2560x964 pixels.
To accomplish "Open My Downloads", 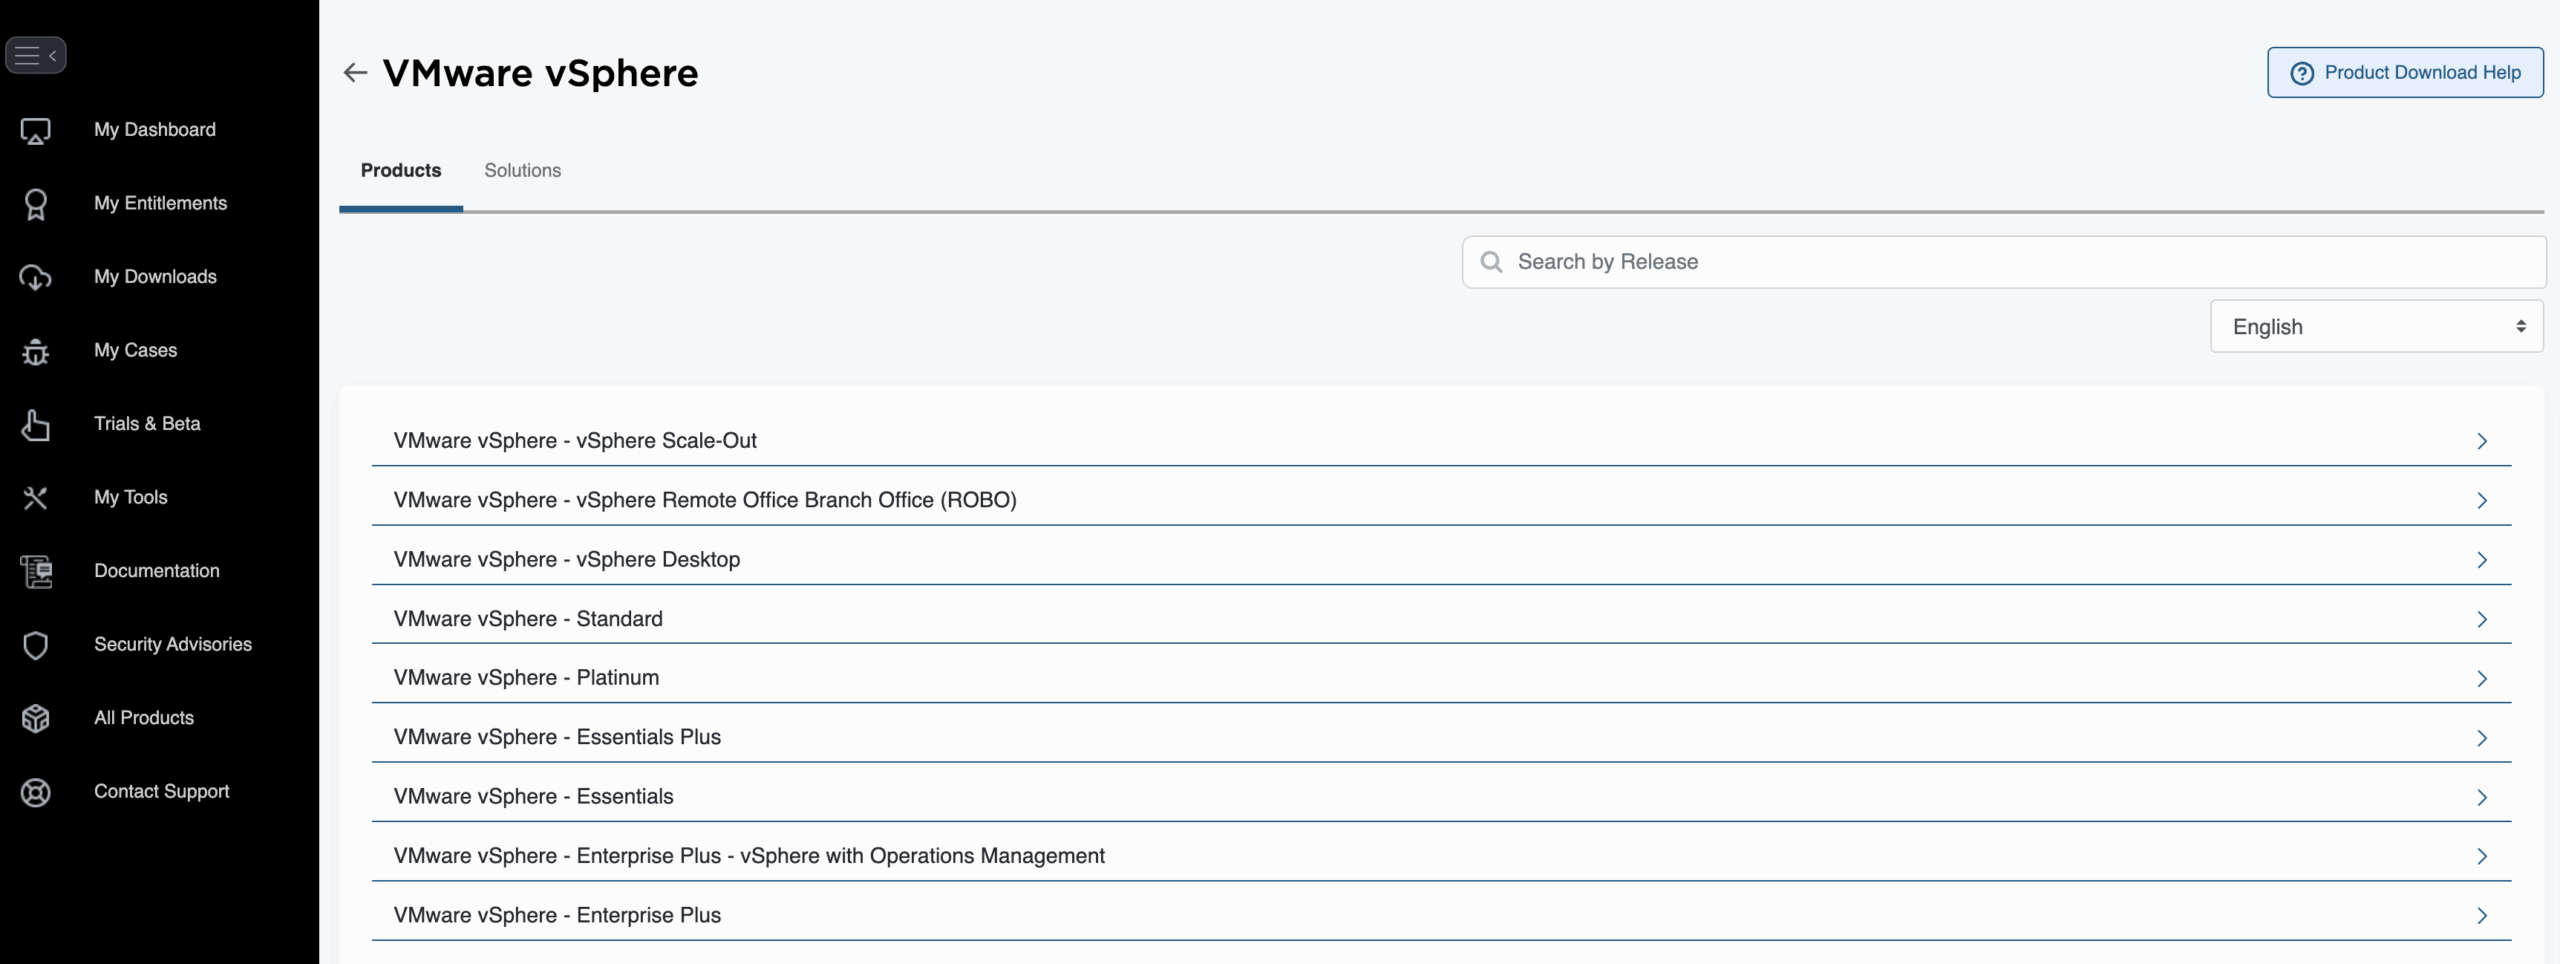I will [155, 276].
